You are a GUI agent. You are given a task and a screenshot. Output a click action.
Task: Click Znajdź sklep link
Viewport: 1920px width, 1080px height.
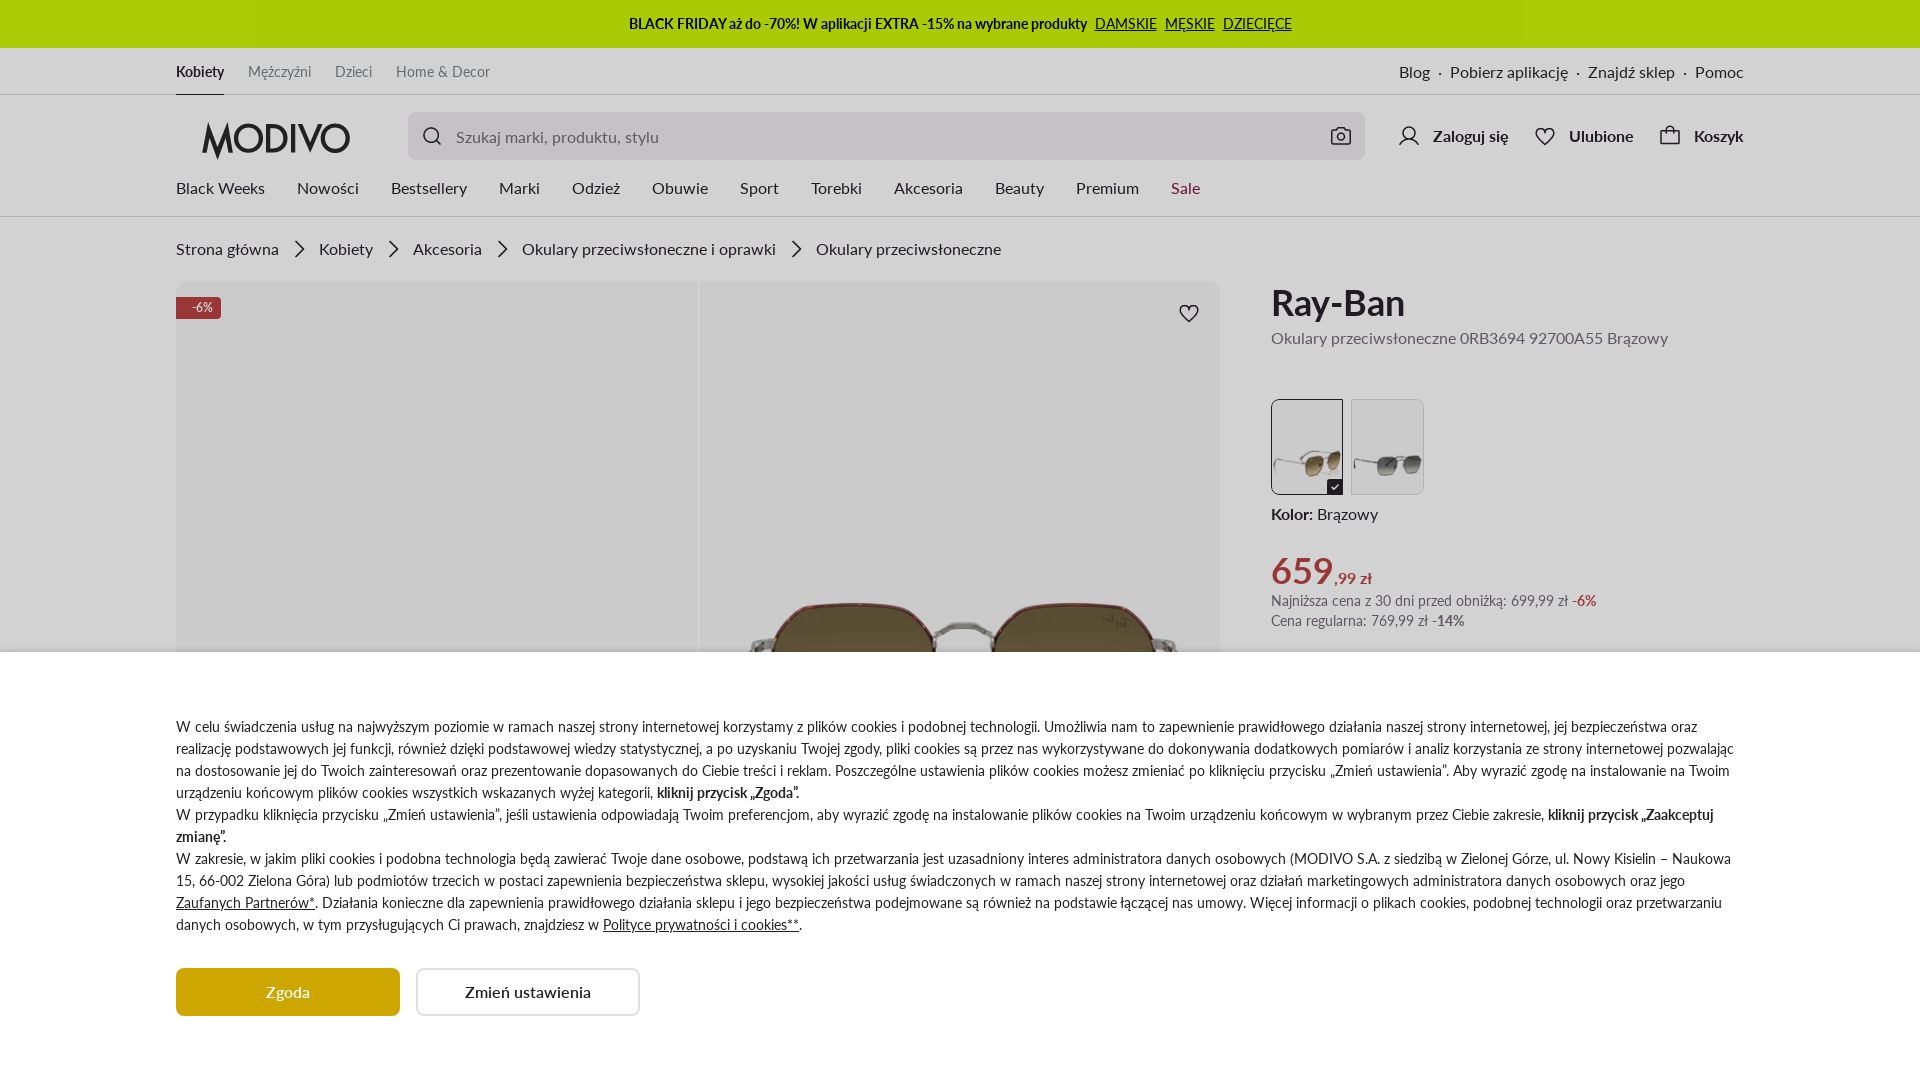(1631, 72)
